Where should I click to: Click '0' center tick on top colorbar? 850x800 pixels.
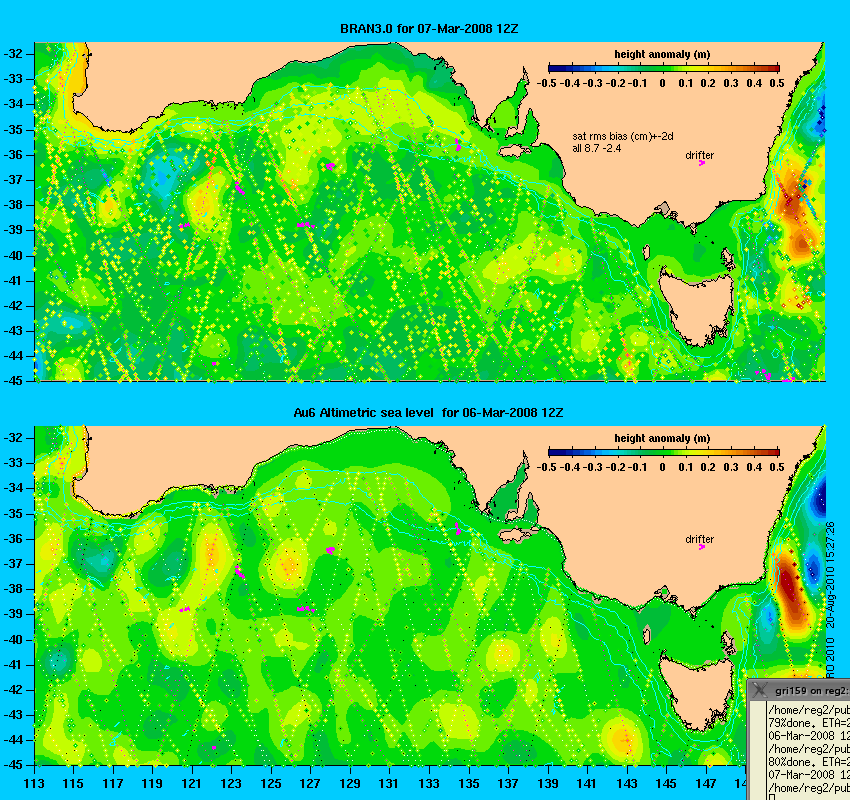662,83
